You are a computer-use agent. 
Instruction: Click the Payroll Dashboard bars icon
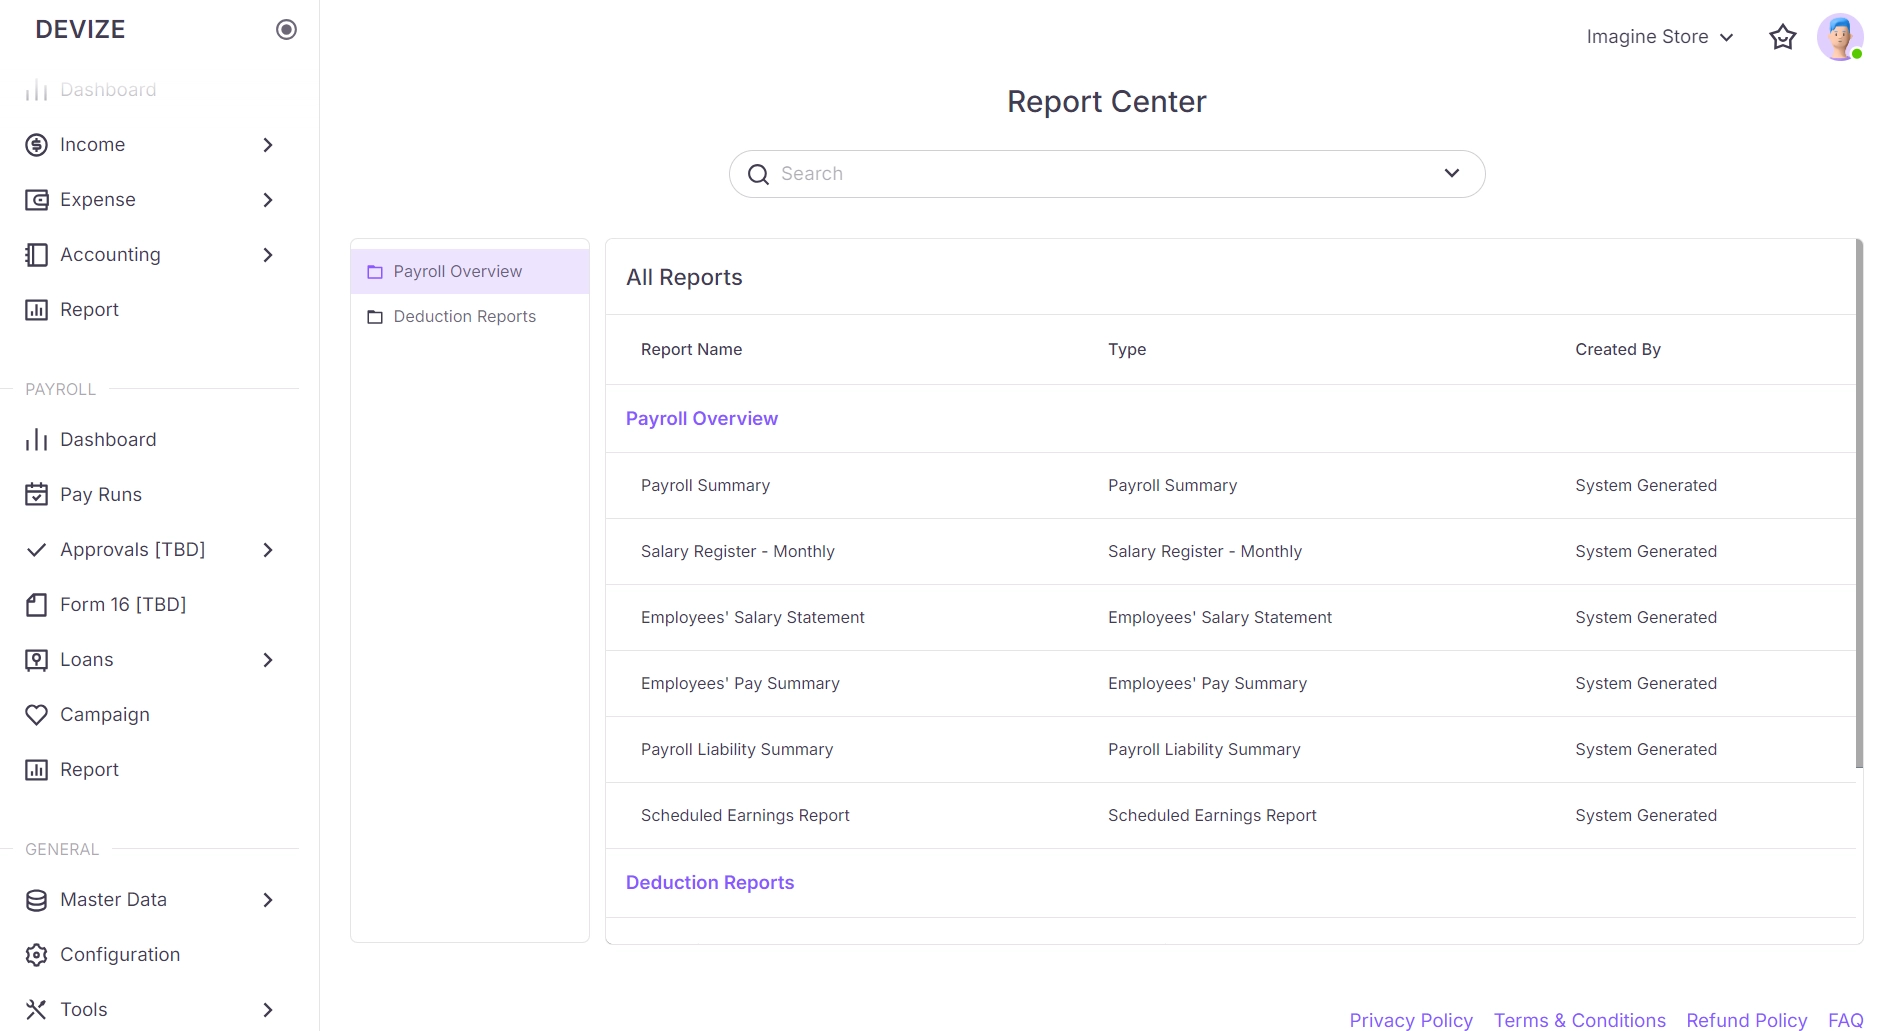click(x=37, y=440)
